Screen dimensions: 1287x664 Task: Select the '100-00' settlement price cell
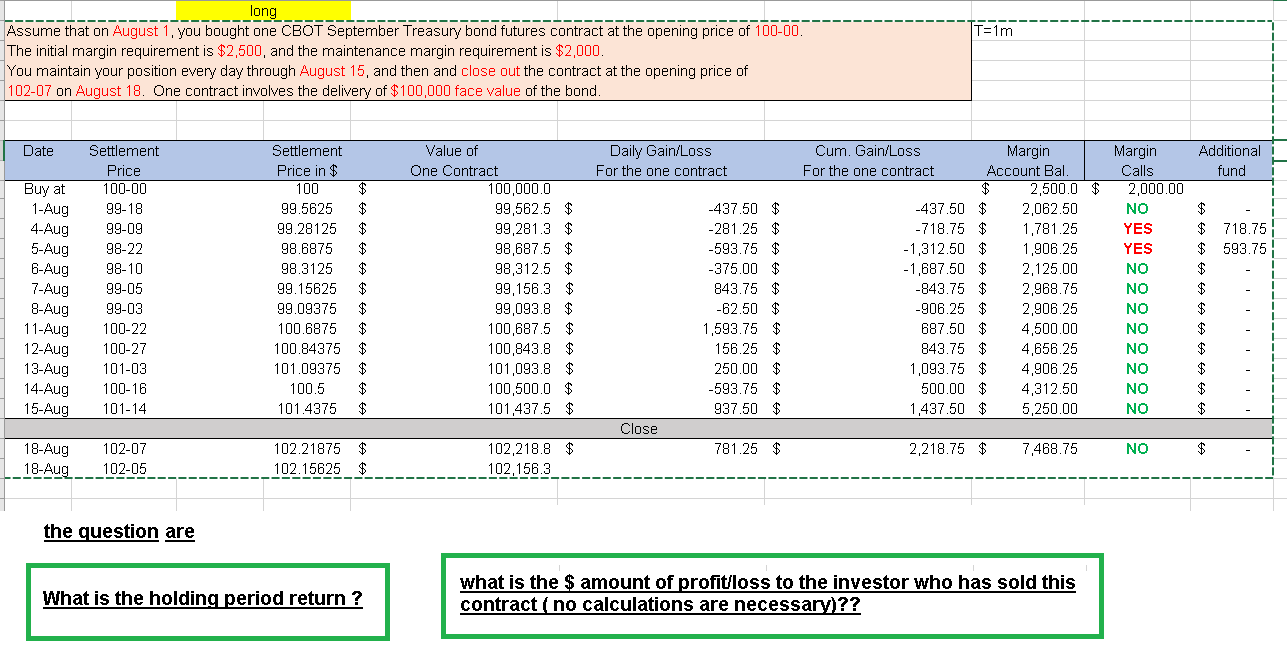pos(126,189)
